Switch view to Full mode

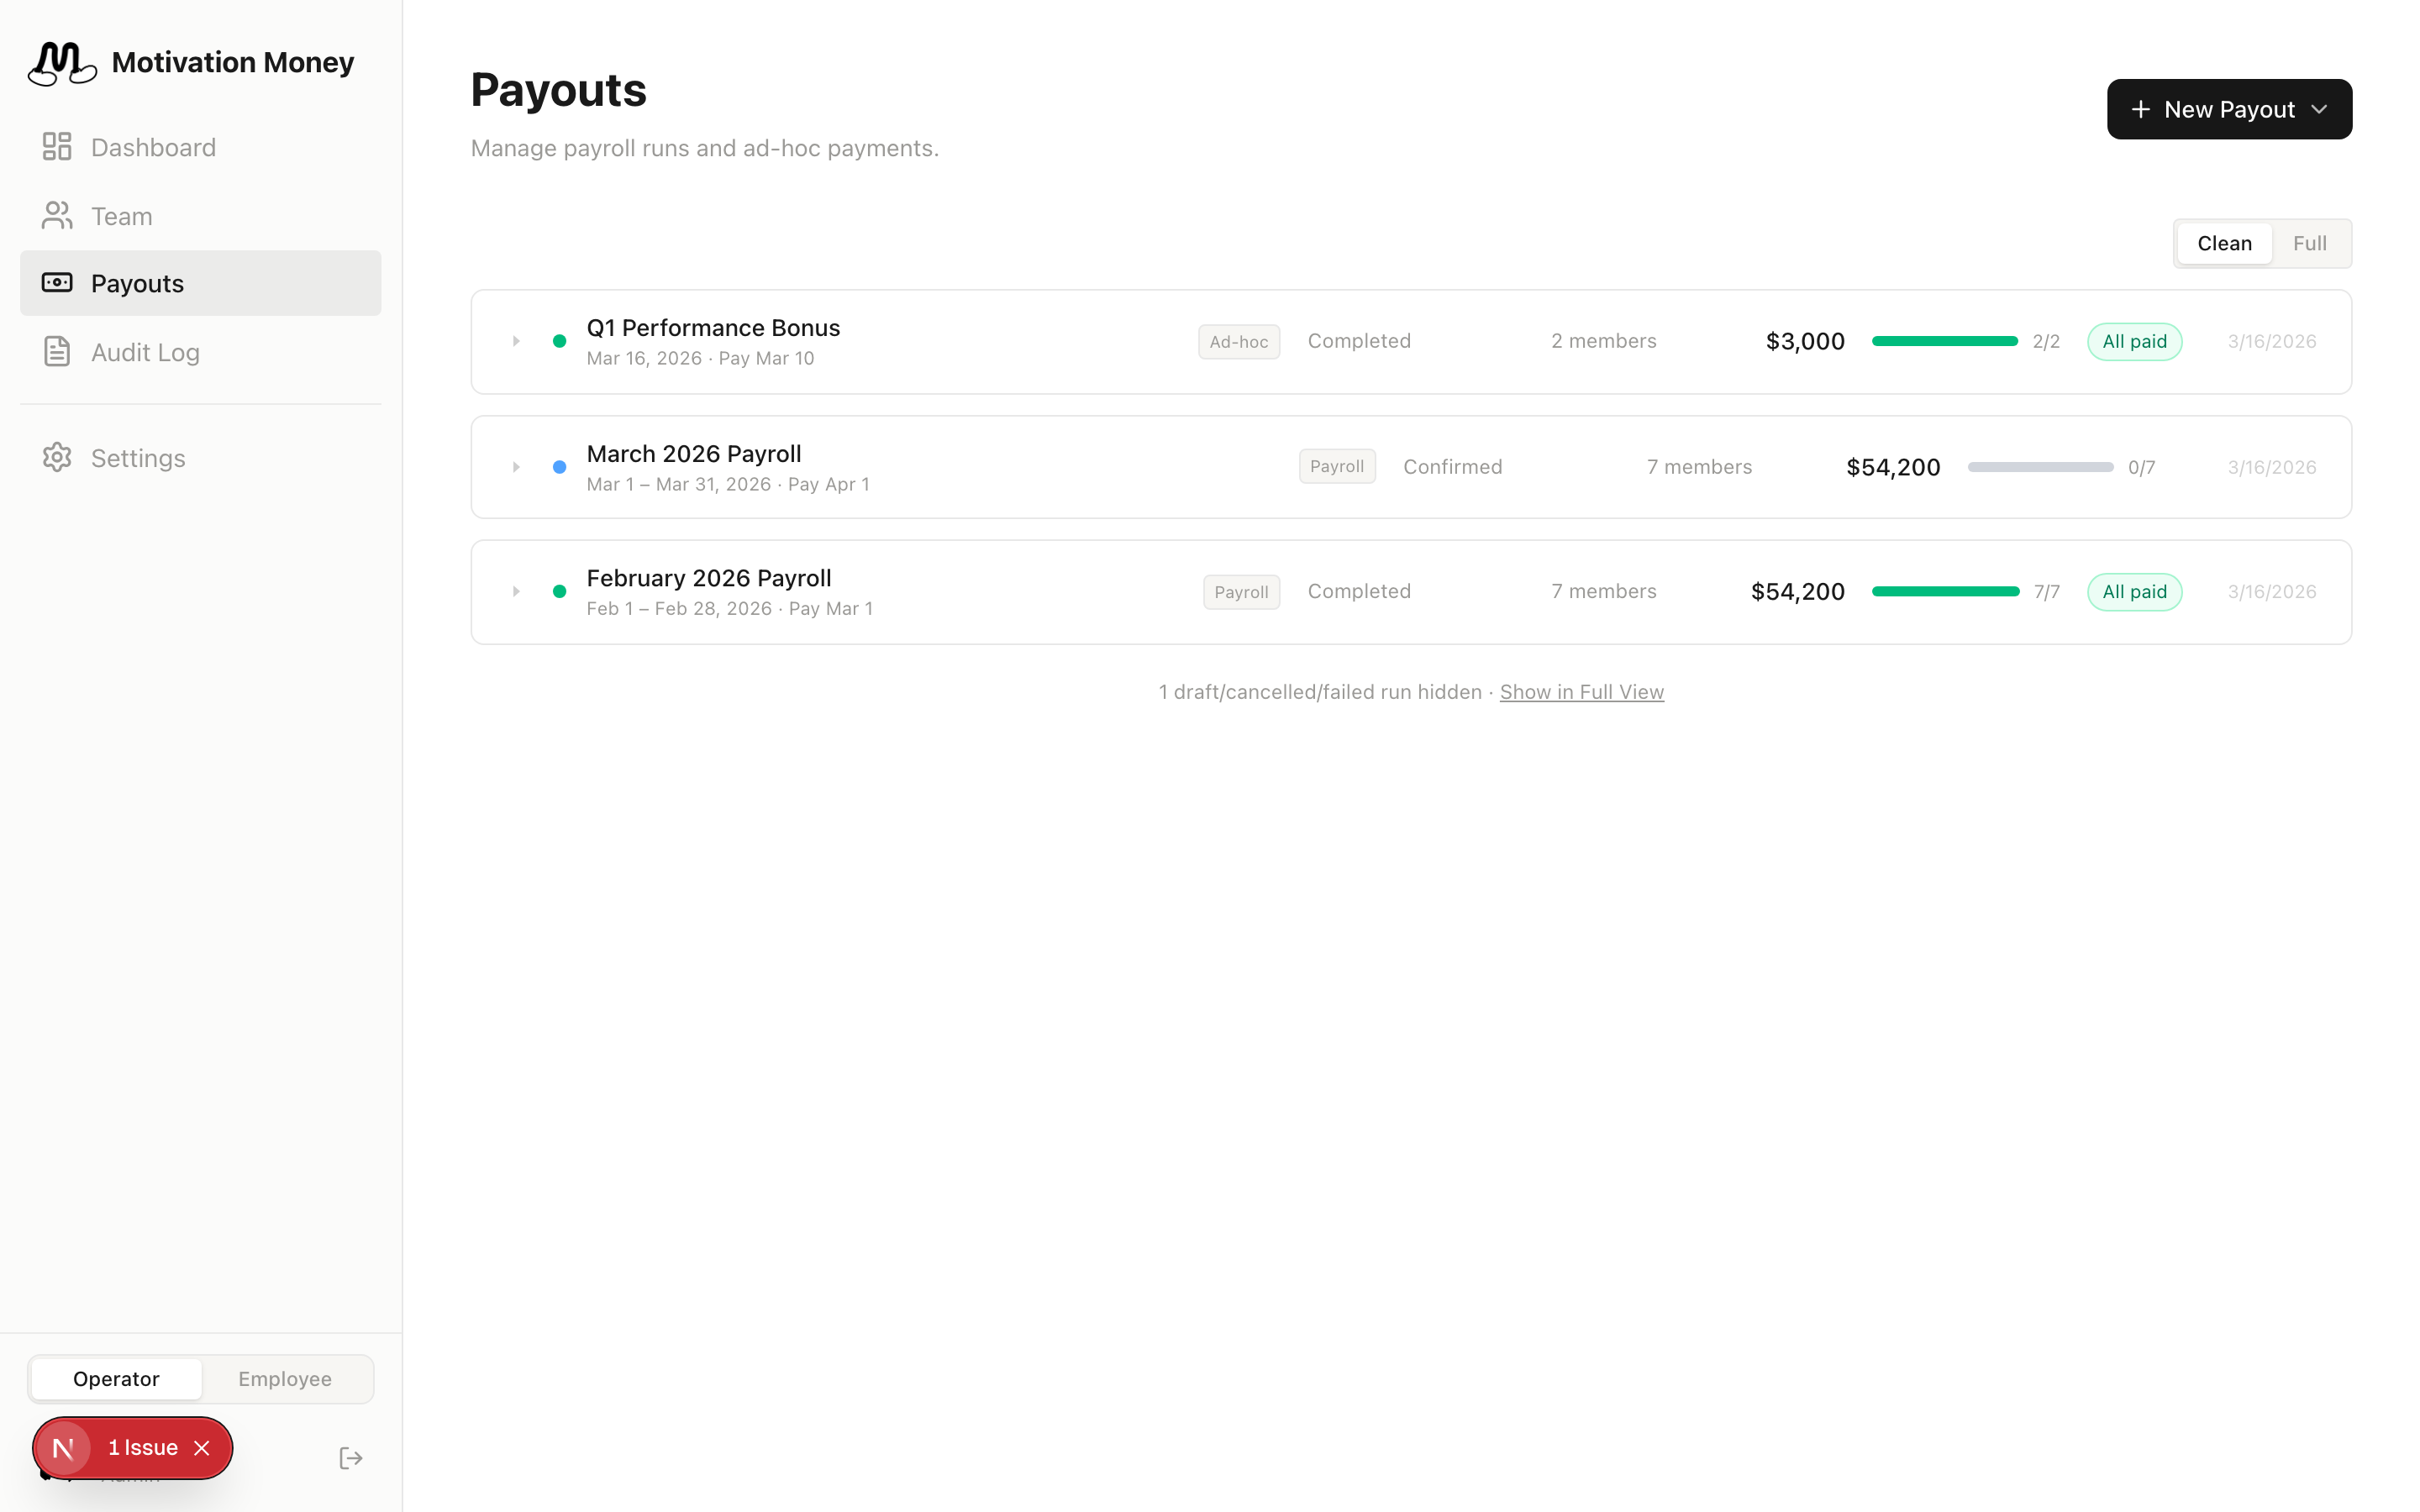tap(2310, 243)
